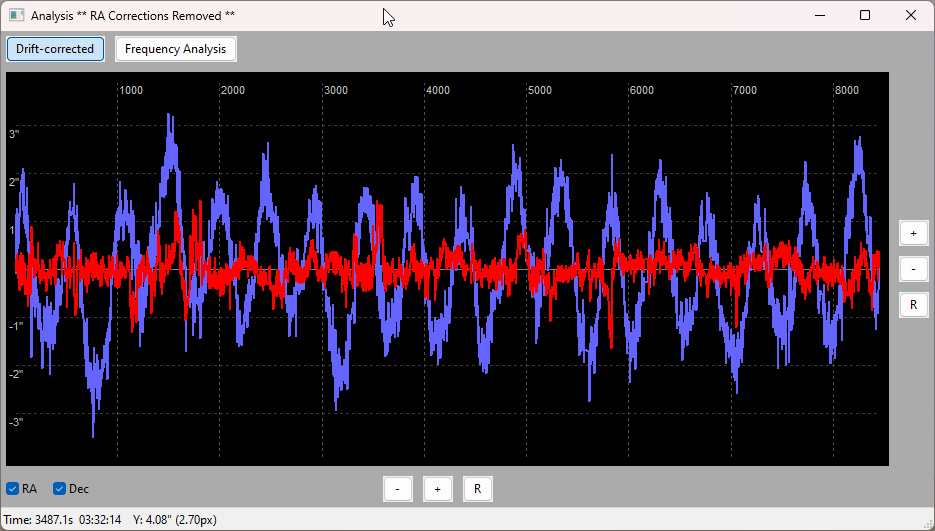
Task: Minimize the Analysis window
Action: [820, 16]
